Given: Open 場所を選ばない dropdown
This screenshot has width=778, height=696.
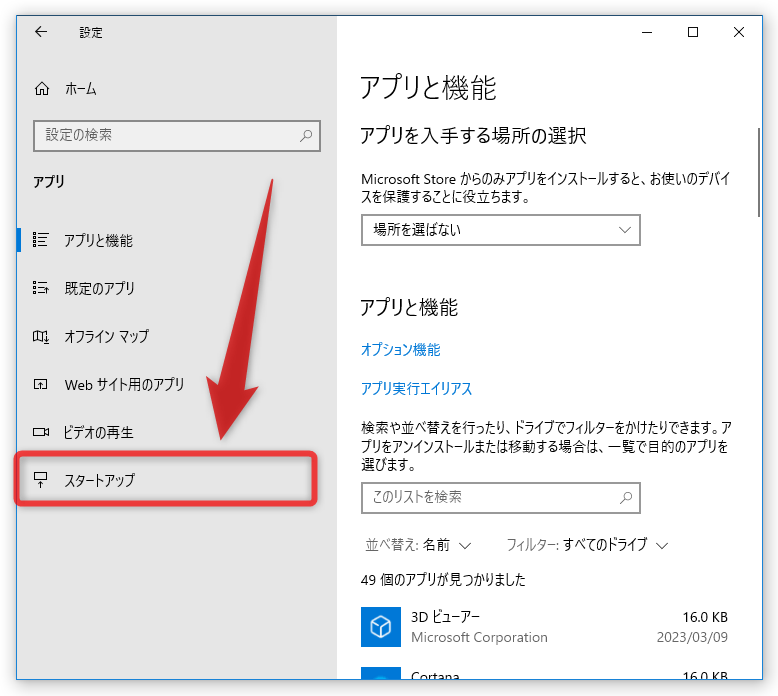Looking at the screenshot, I should click(x=501, y=230).
